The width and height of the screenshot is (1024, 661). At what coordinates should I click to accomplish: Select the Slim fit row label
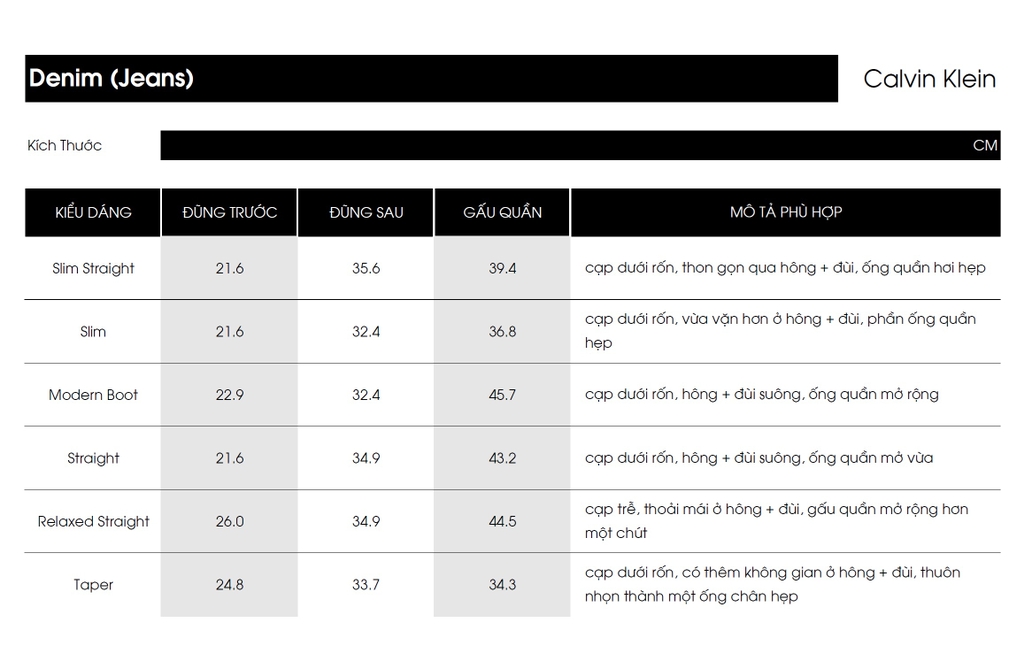pos(93,331)
